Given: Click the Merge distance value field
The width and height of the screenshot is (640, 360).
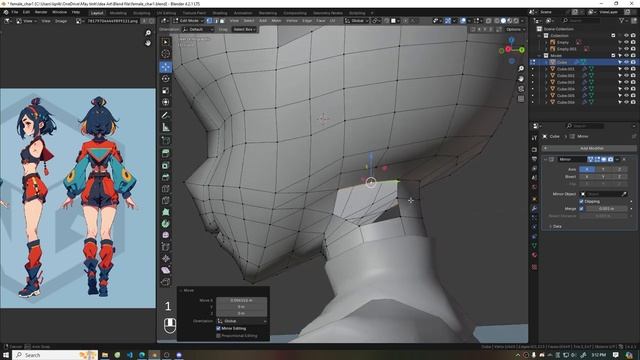Looking at the screenshot, I should coord(606,209).
